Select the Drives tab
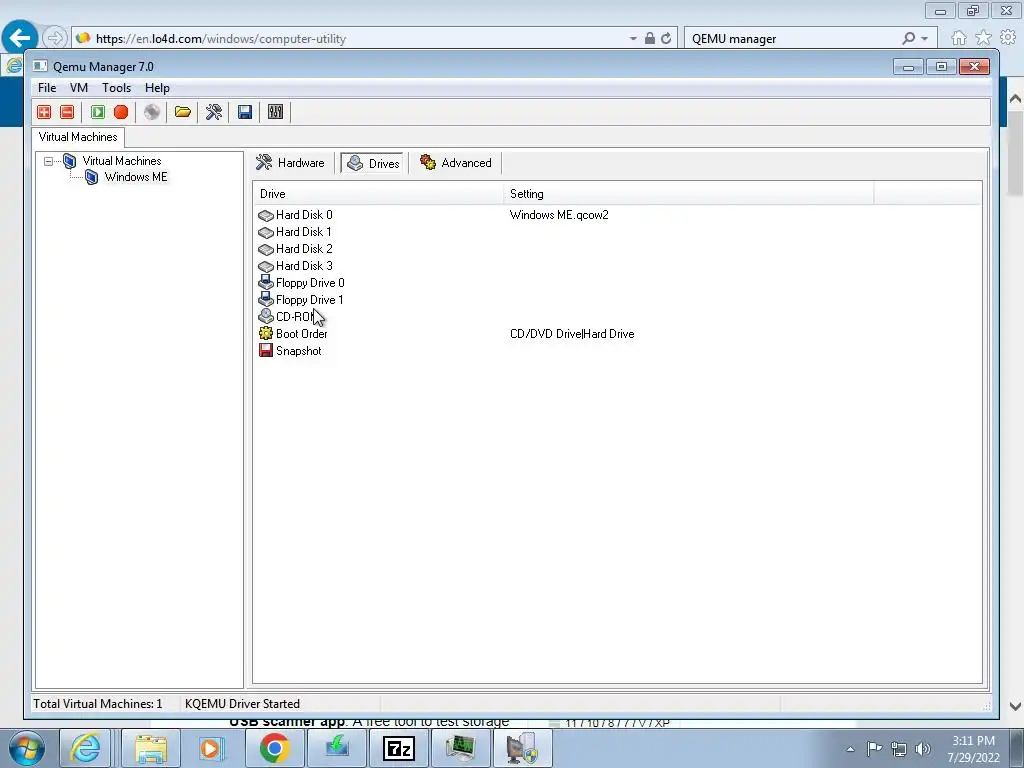Screen dimensions: 1024x768 (x=374, y=163)
